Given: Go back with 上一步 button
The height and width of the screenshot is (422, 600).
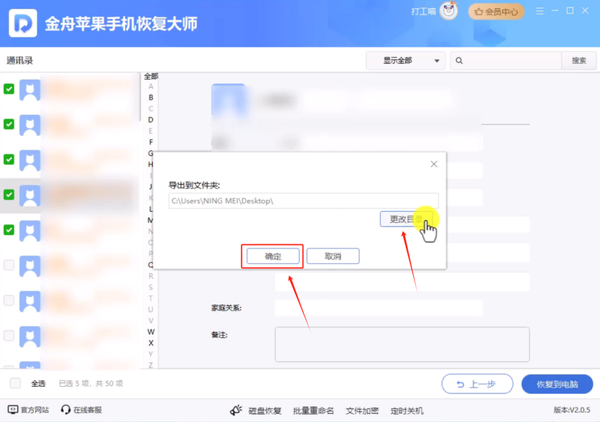Looking at the screenshot, I should (x=477, y=384).
